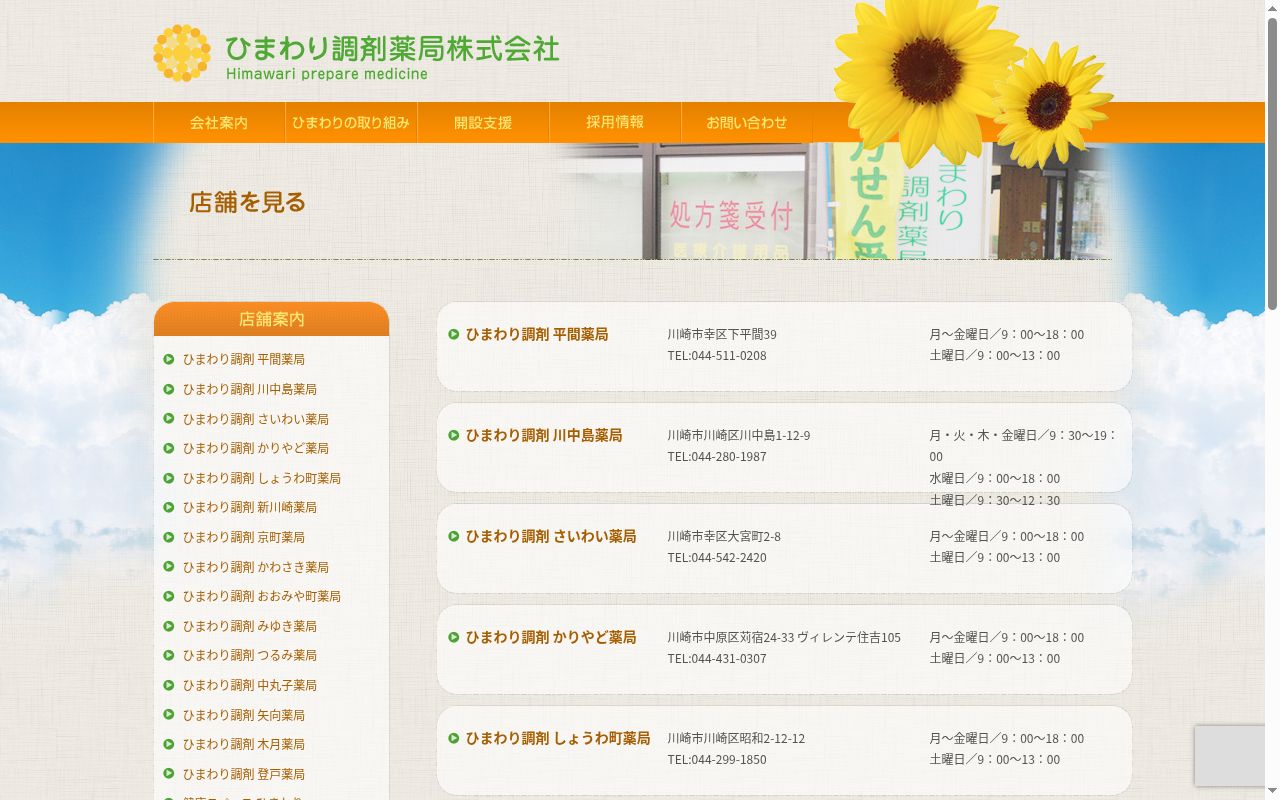Open the ひまわりの取り組み menu item

351,122
